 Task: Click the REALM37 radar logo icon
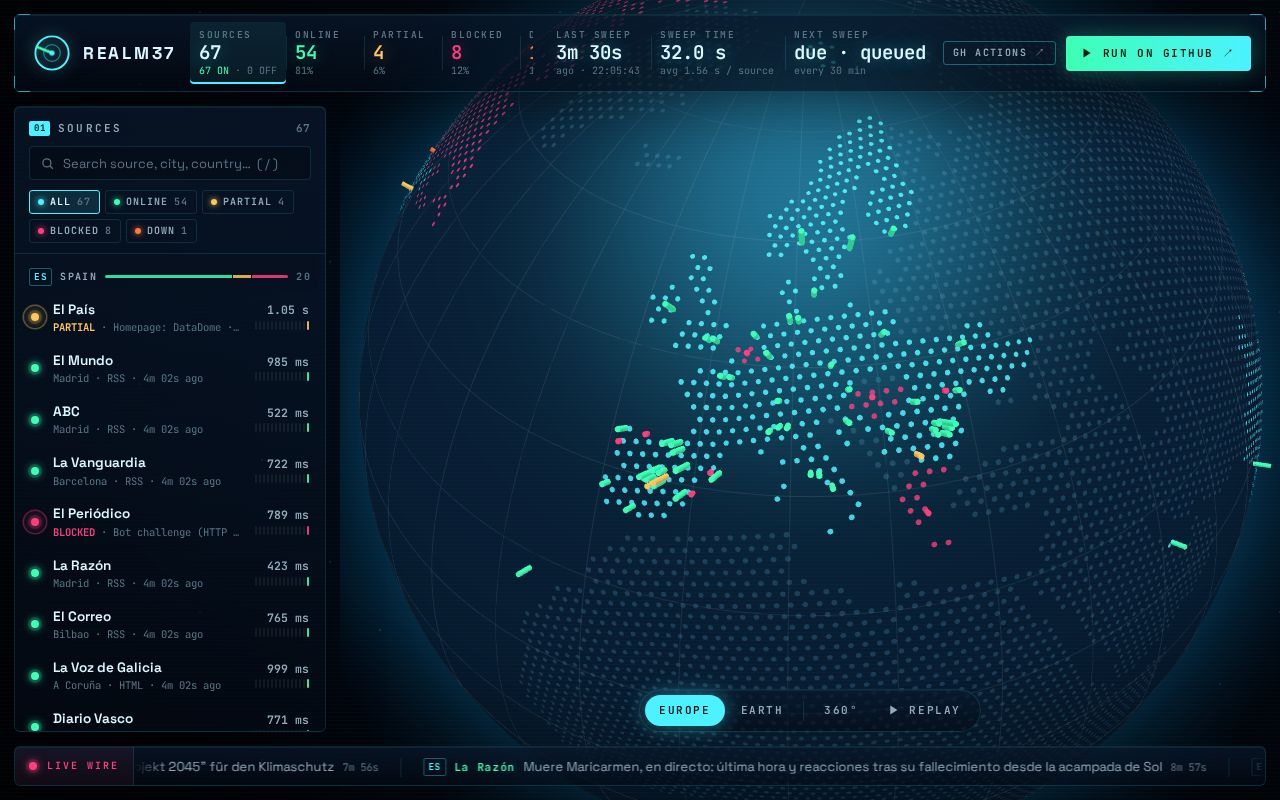pyautogui.click(x=51, y=53)
